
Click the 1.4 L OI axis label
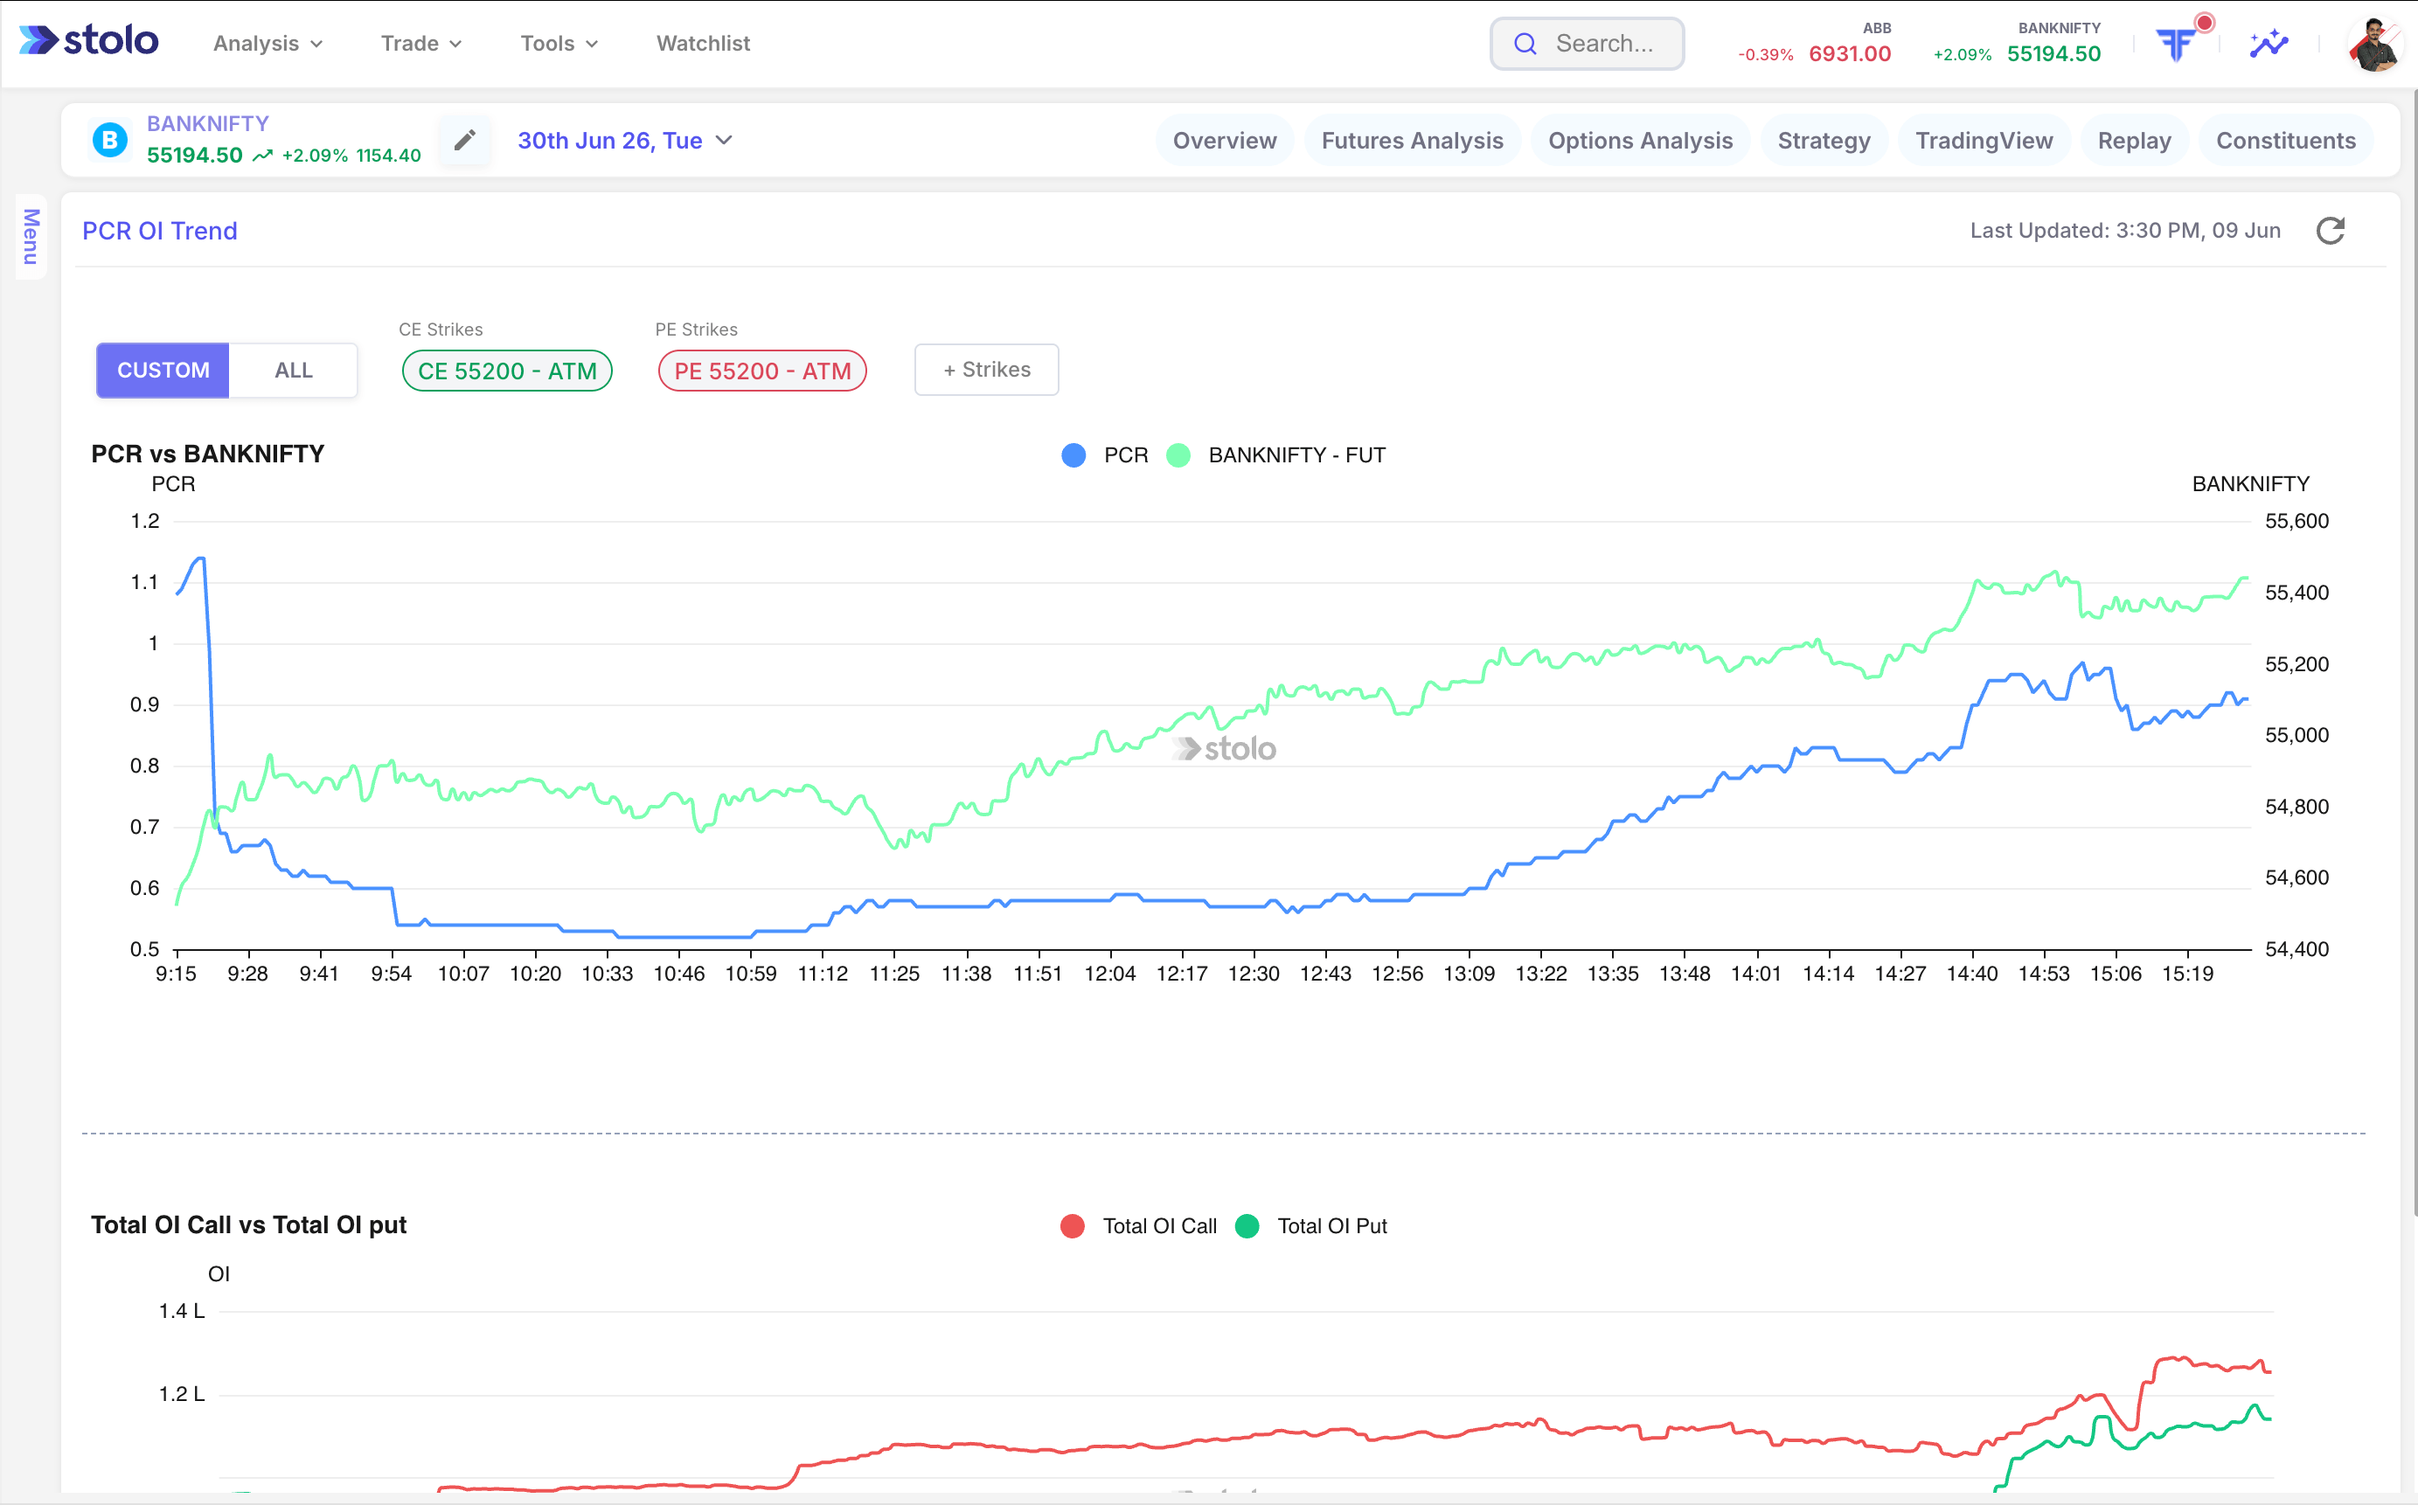tap(181, 1311)
